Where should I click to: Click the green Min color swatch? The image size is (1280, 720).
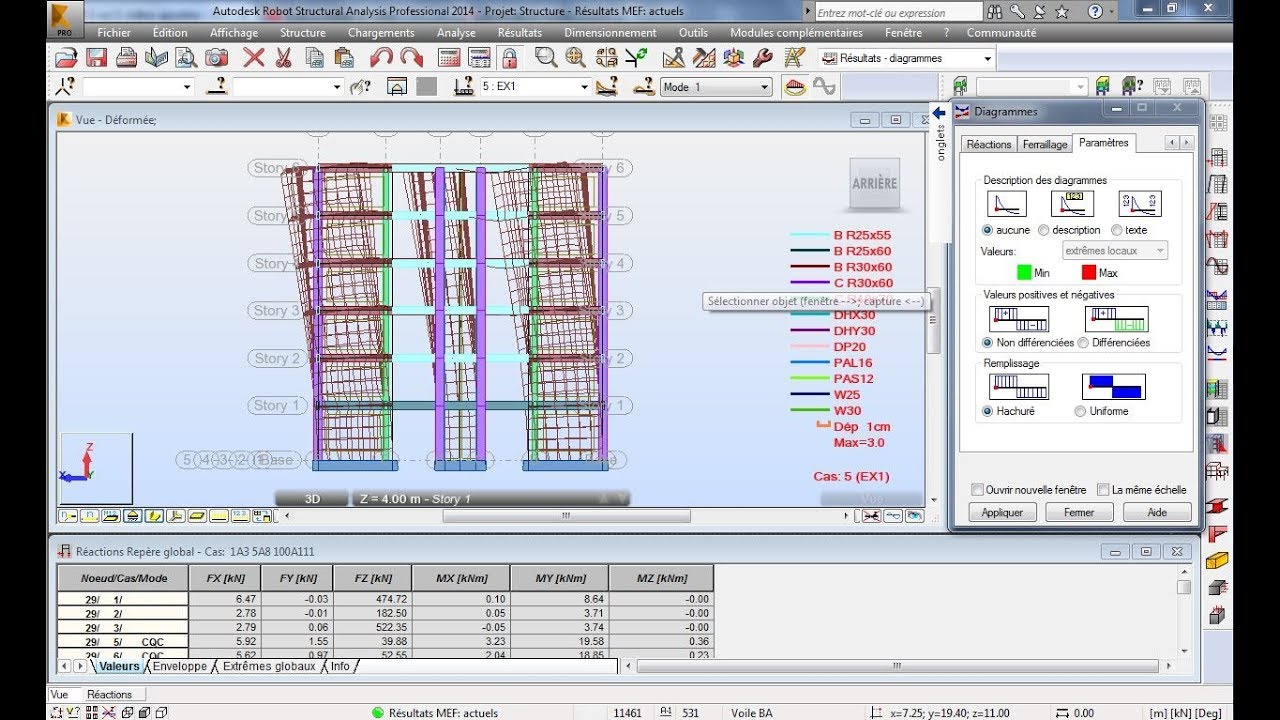(x=1024, y=272)
